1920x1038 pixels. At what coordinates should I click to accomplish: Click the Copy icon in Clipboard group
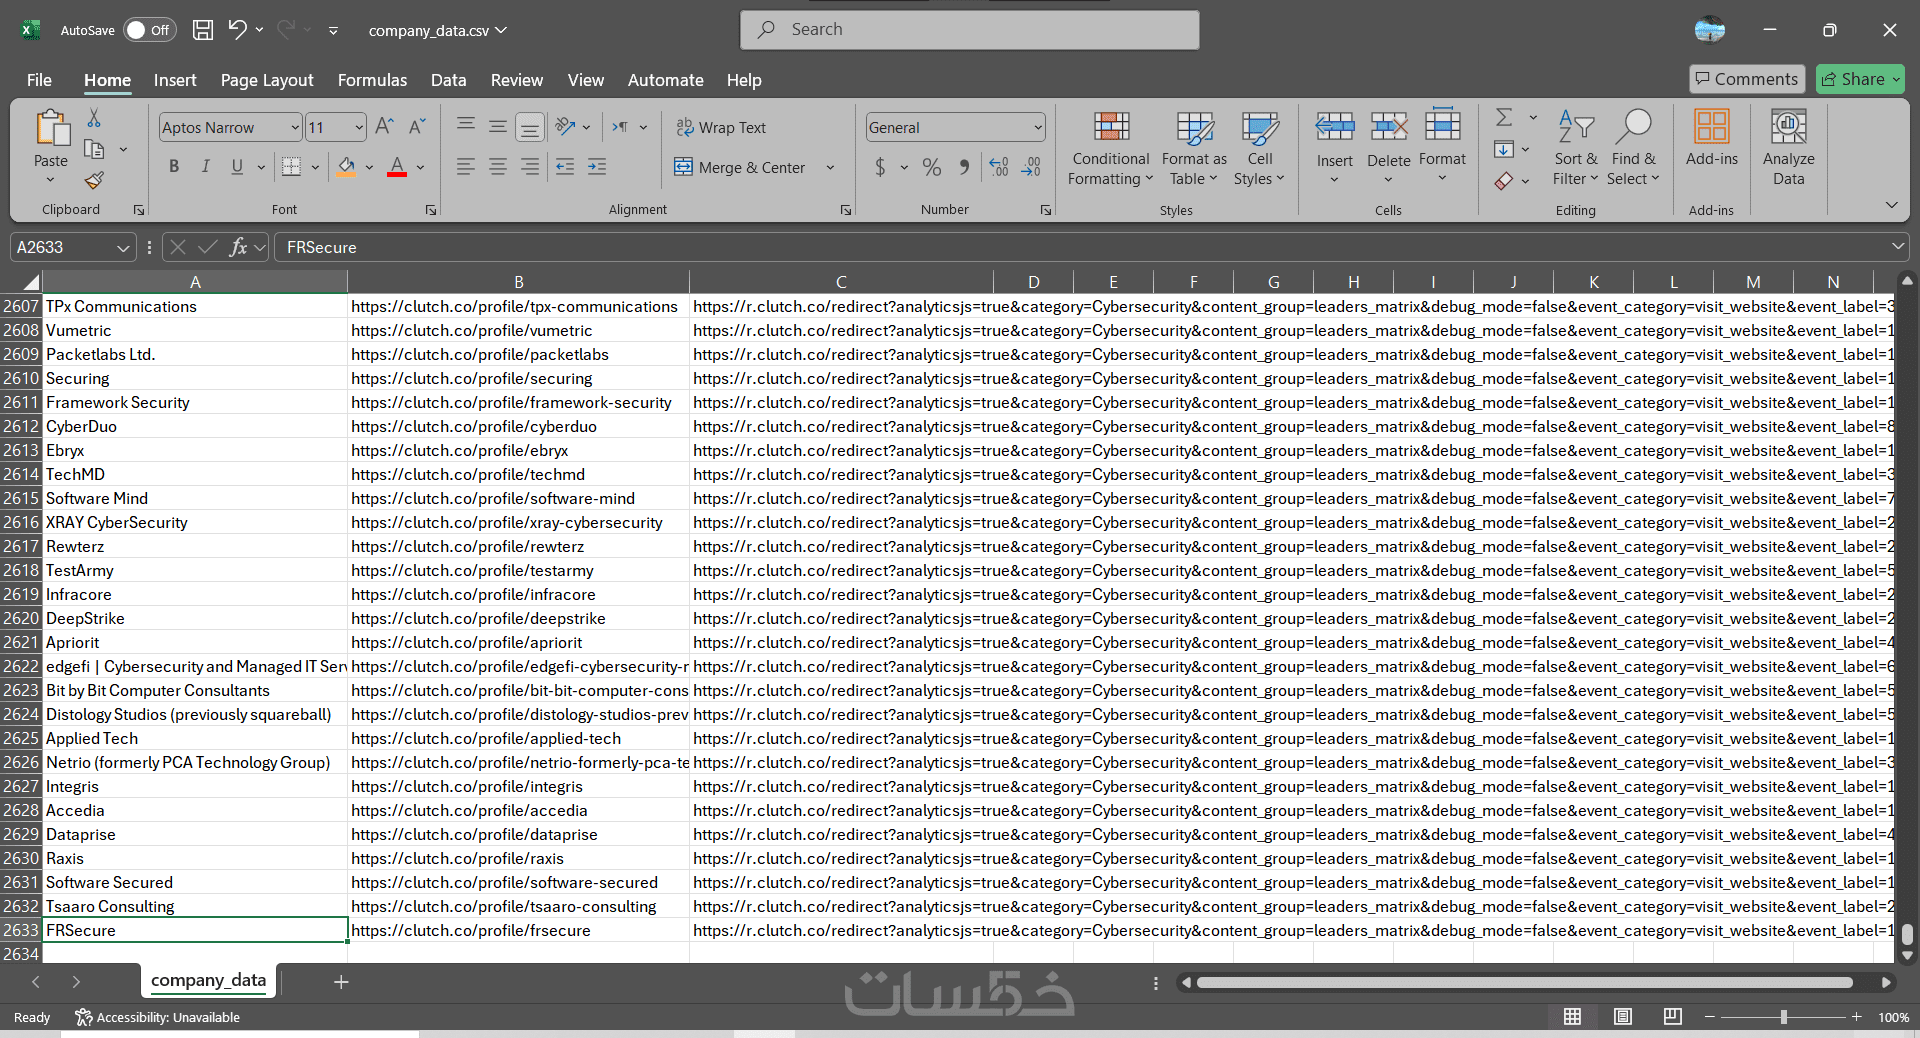(x=94, y=149)
